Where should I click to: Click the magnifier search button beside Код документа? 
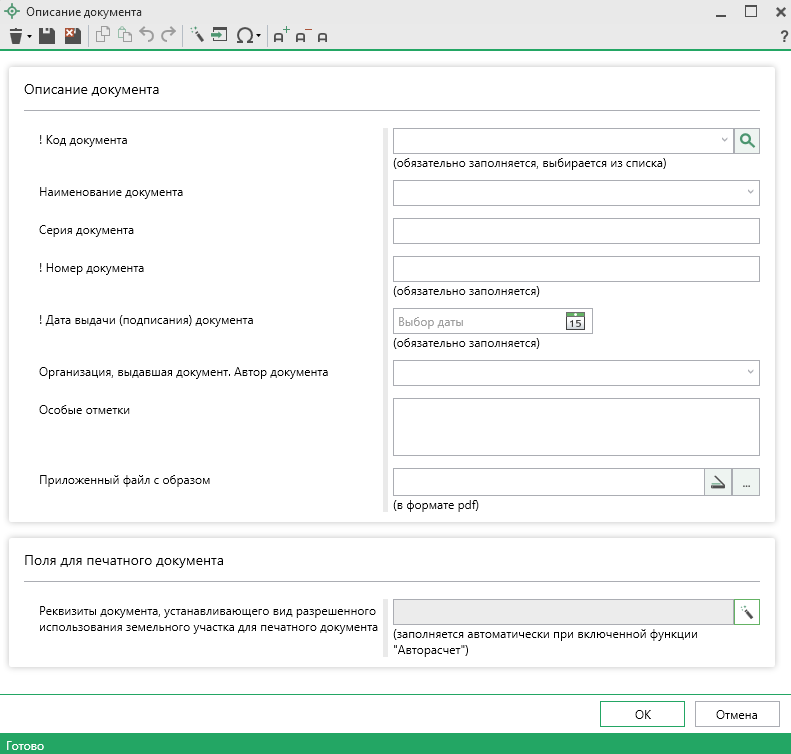[x=746, y=141]
